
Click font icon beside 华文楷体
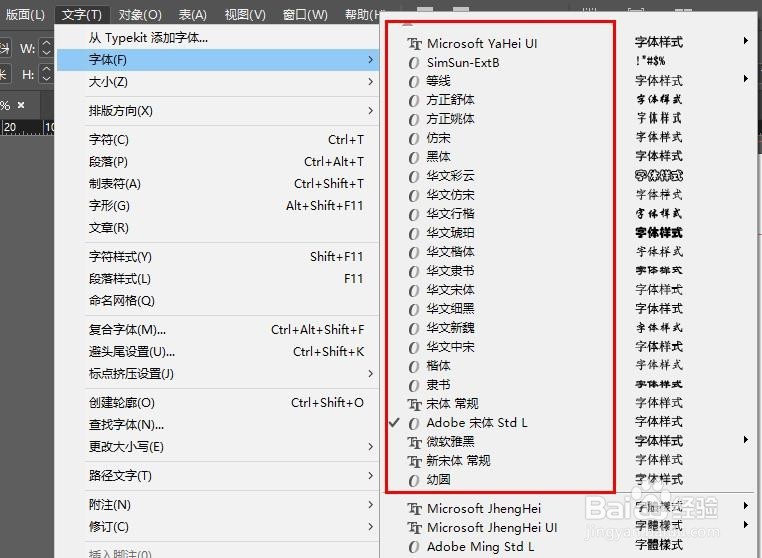[414, 253]
